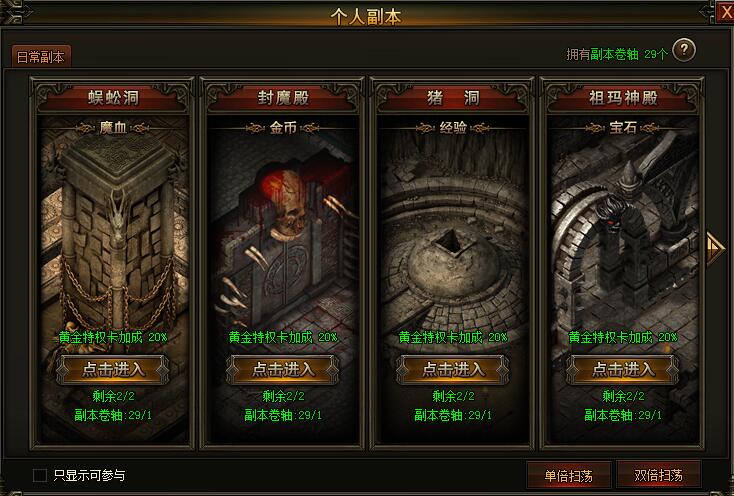734x496 pixels.
Task: Select the 祖玛神殿 temple arch image
Action: [x=623, y=229]
